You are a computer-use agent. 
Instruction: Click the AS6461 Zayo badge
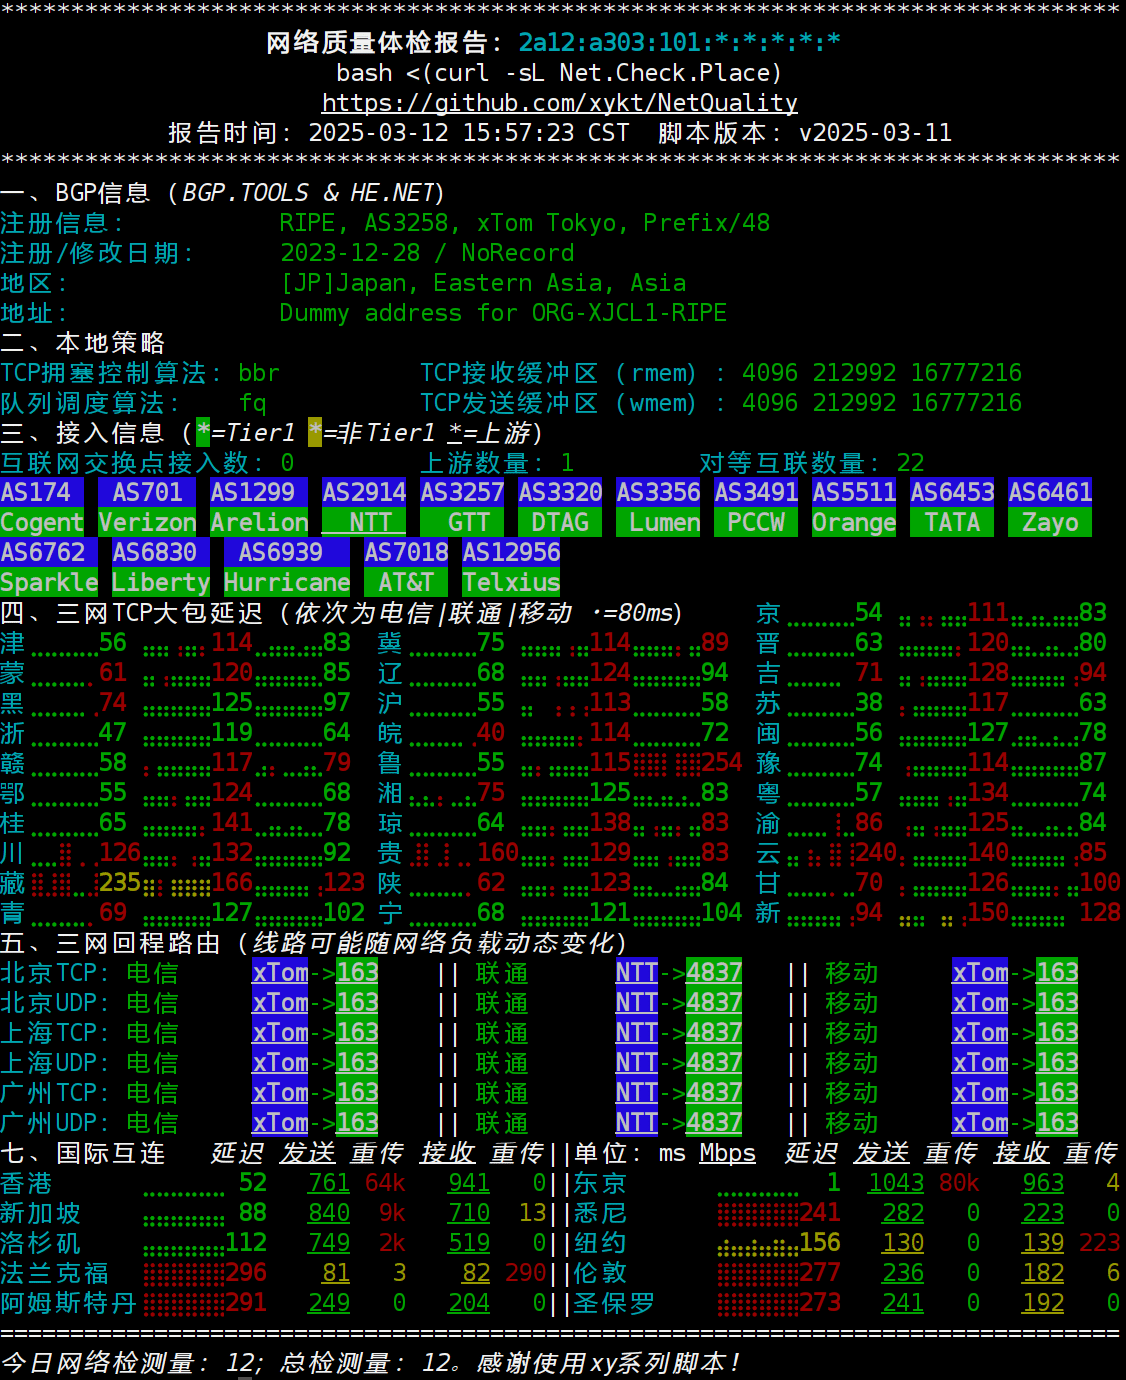(1049, 507)
